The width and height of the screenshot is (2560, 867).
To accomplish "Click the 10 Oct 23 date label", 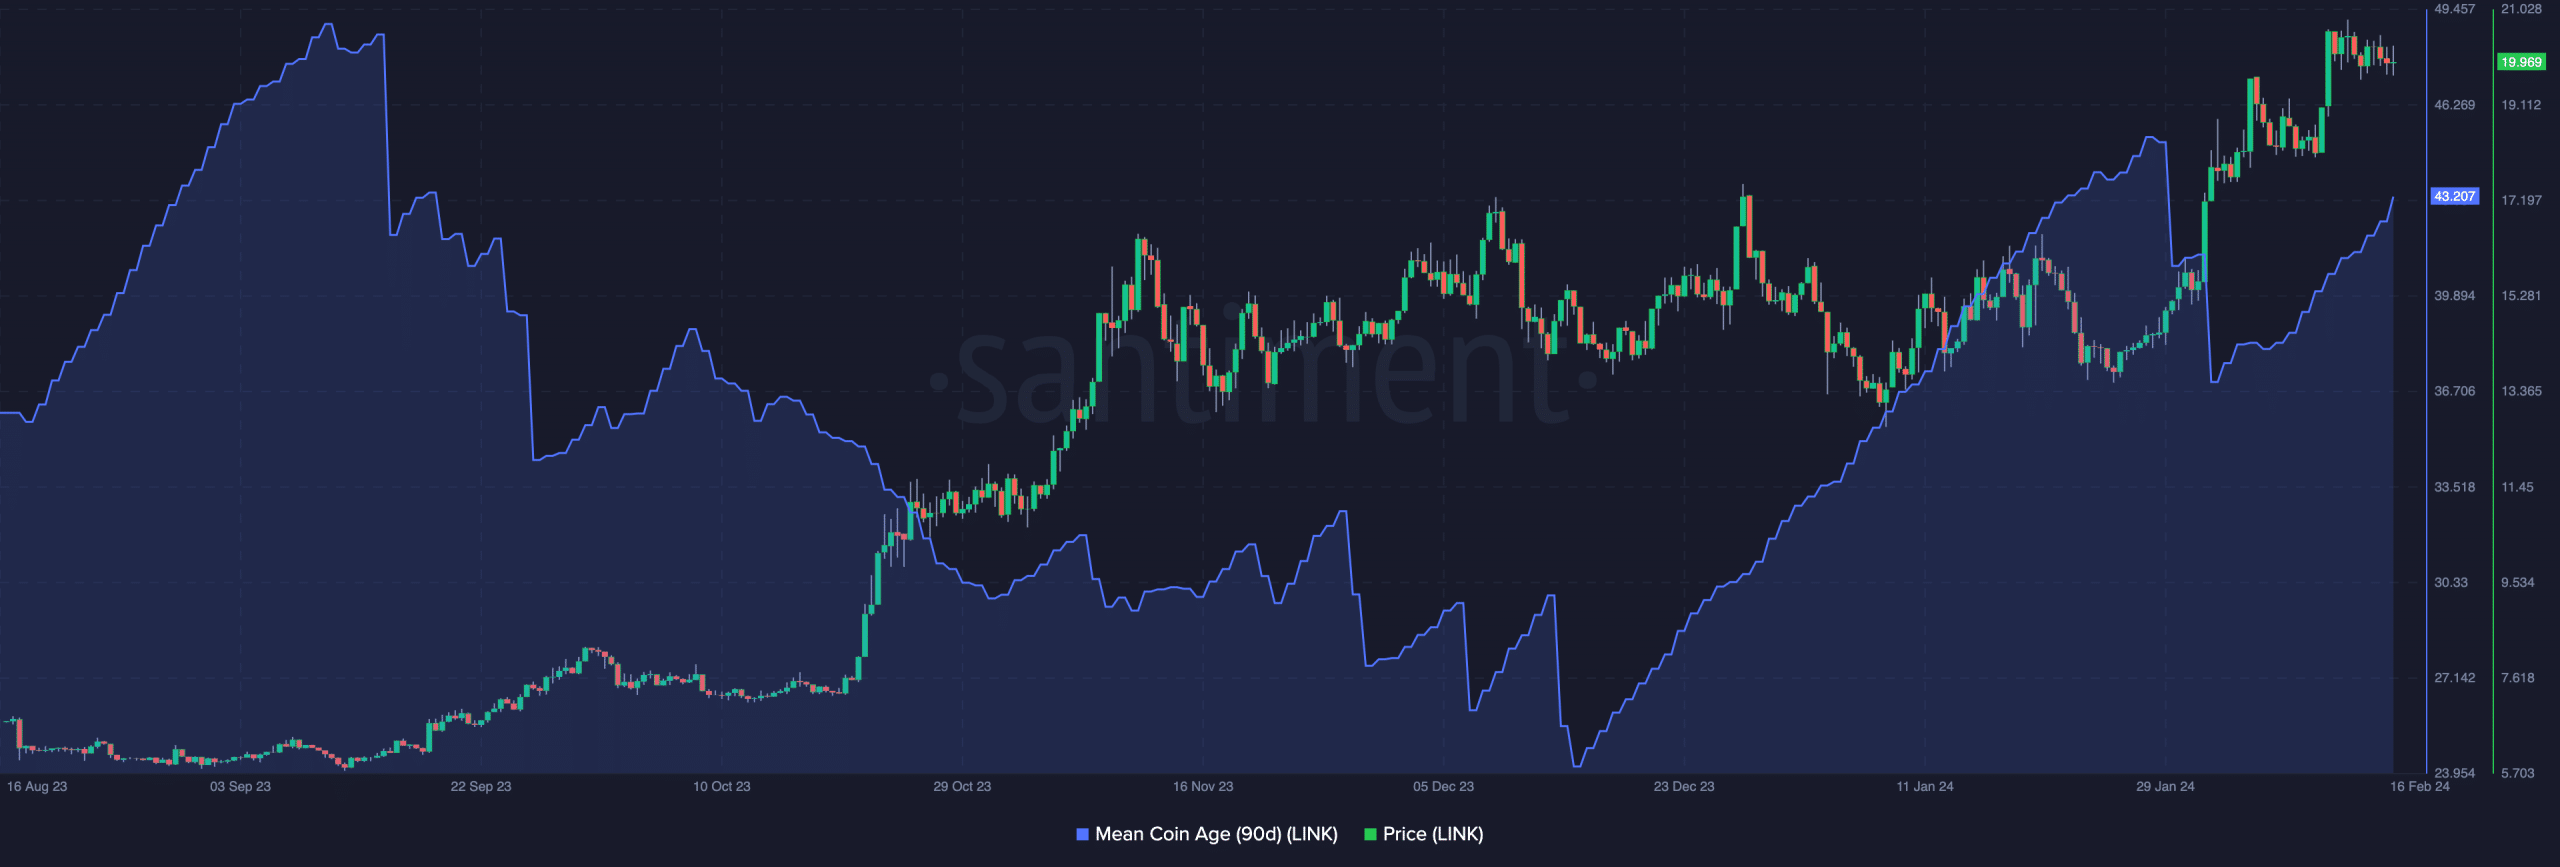I will pyautogui.click(x=722, y=786).
